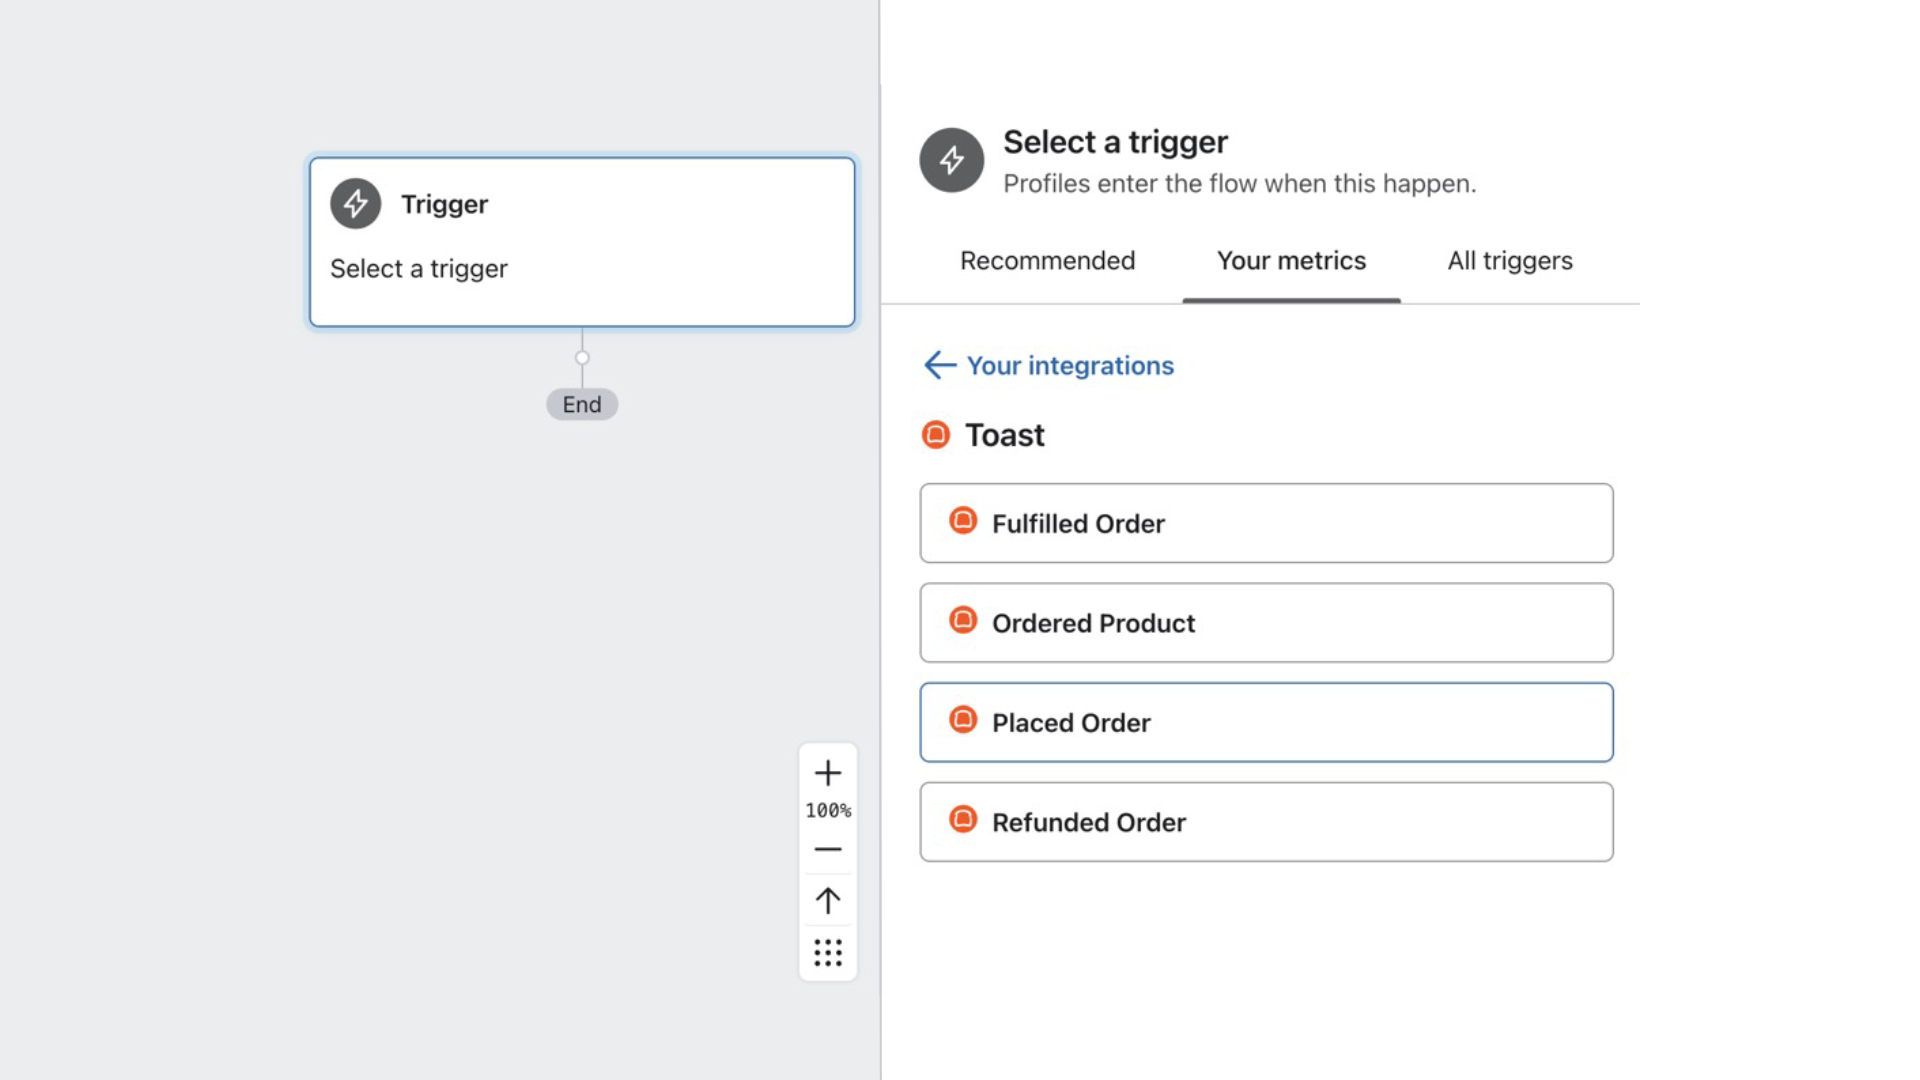Click the up arrow canvas control
Image resolution: width=1920 pixels, height=1080 pixels.
pos(828,901)
